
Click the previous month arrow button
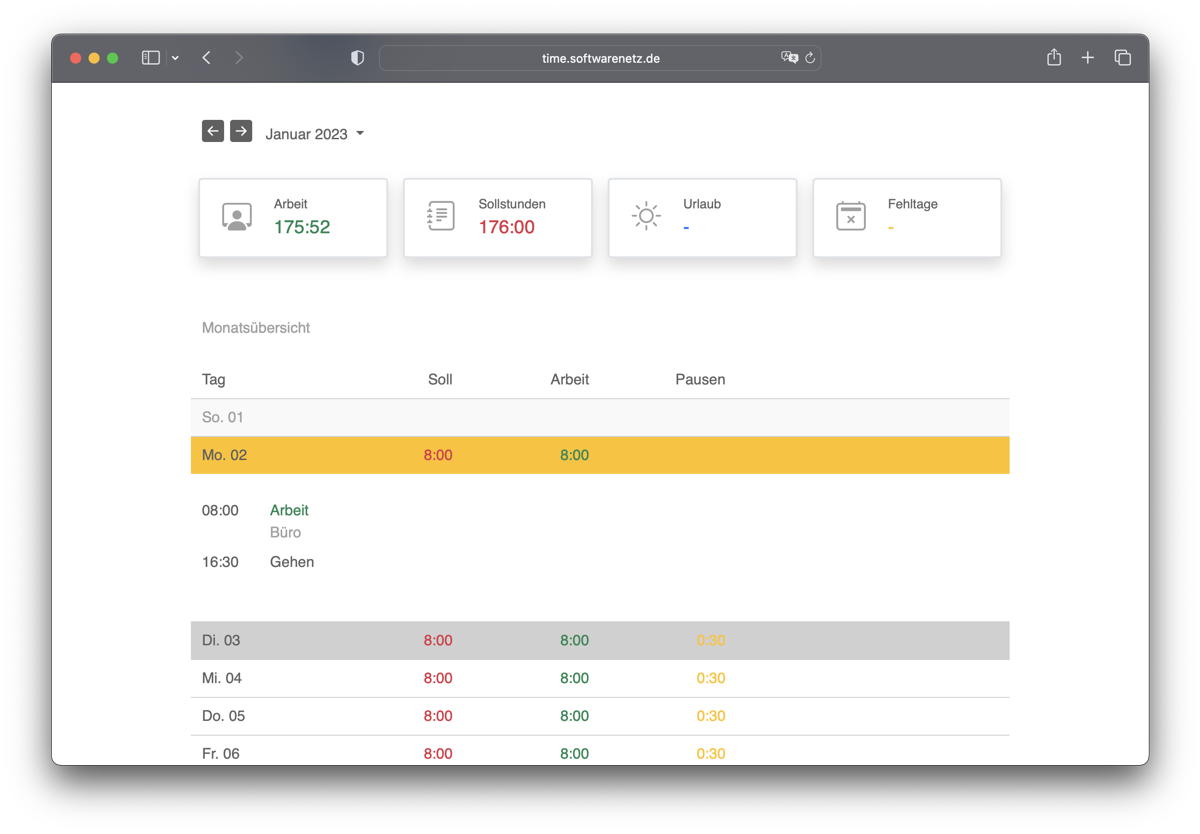pos(213,131)
